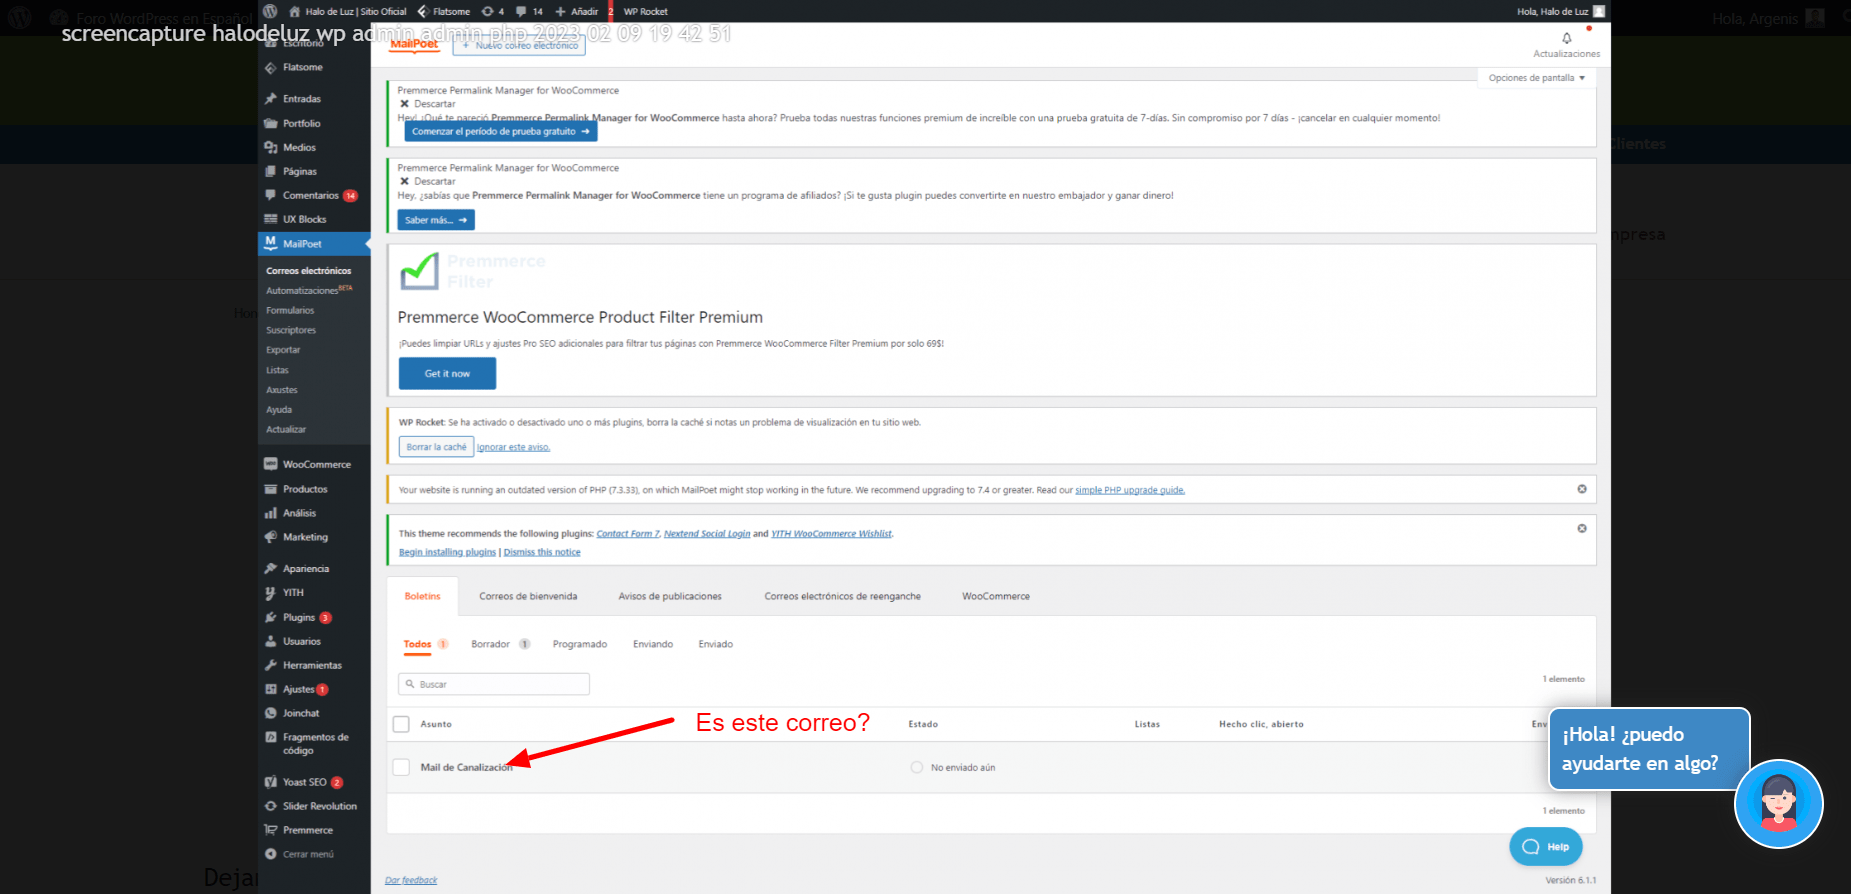Switch to Avisos de publicaciones tab
Image resolution: width=1851 pixels, height=894 pixels.
(x=670, y=596)
